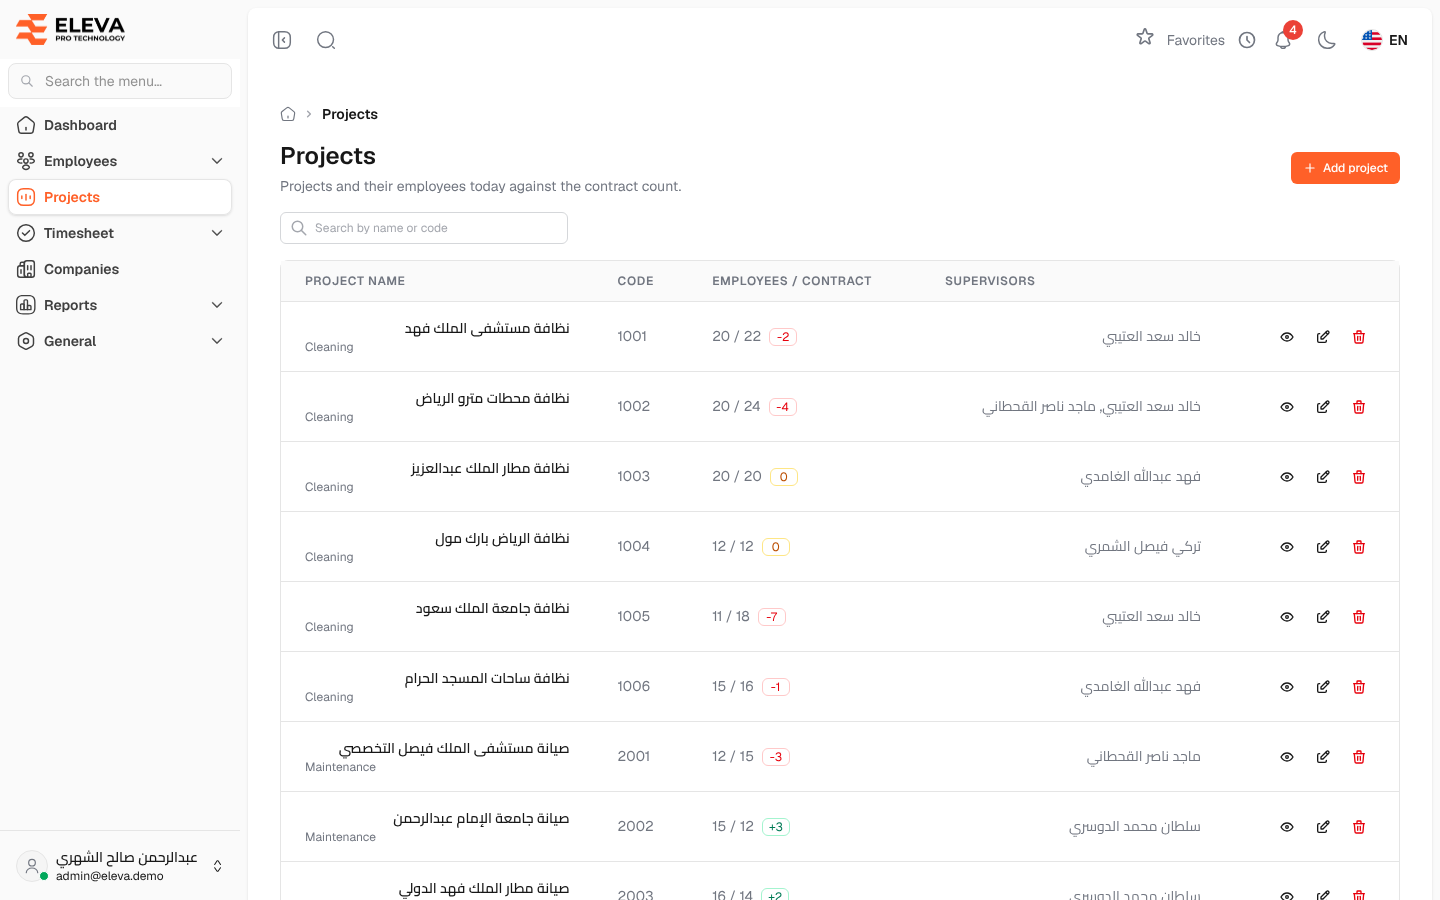Expand the Employees chevron
Screen dimensions: 1440x900
pyautogui.click(x=217, y=161)
